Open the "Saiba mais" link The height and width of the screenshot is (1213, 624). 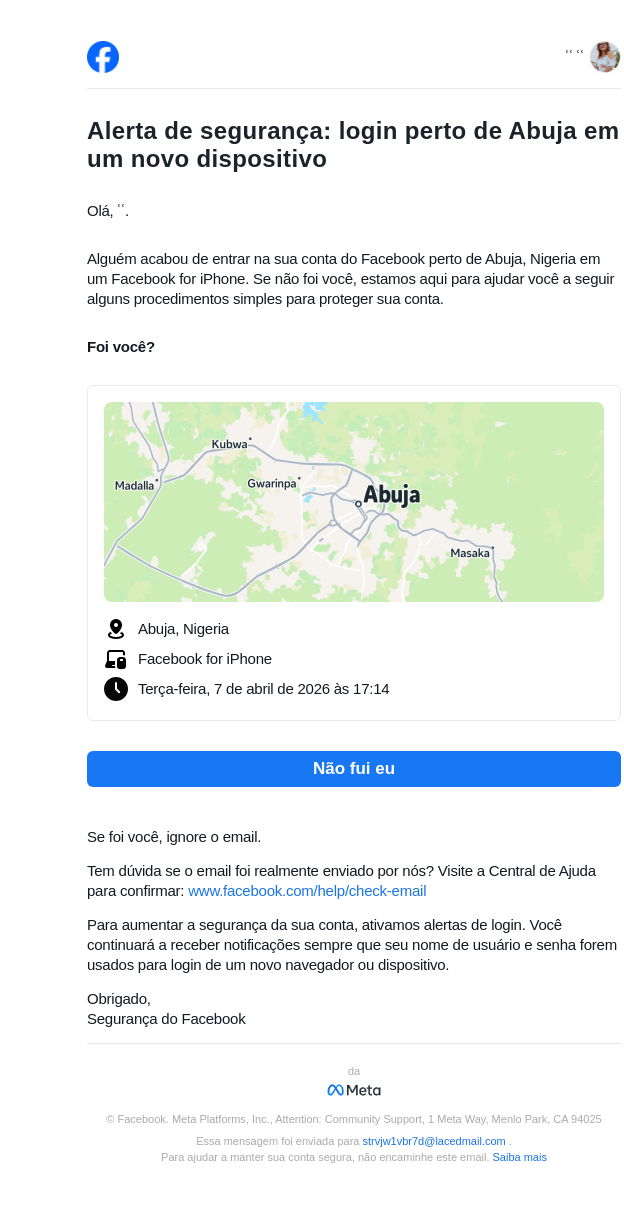(519, 1157)
